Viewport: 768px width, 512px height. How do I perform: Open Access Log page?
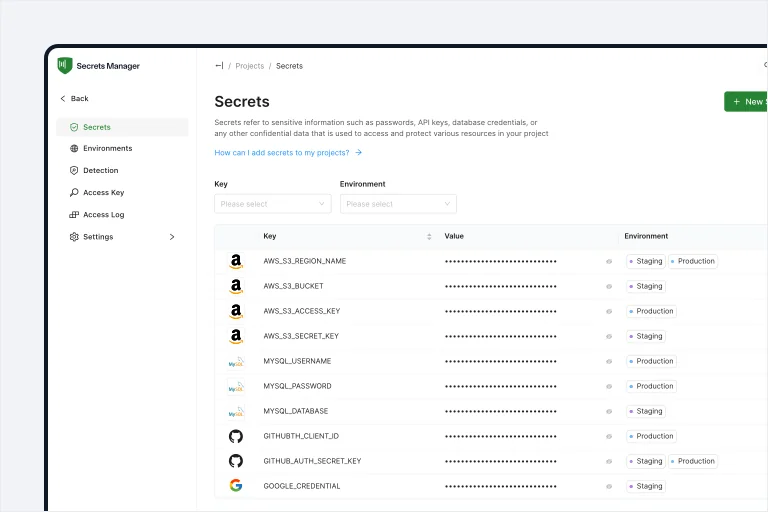pyautogui.click(x=122, y=215)
